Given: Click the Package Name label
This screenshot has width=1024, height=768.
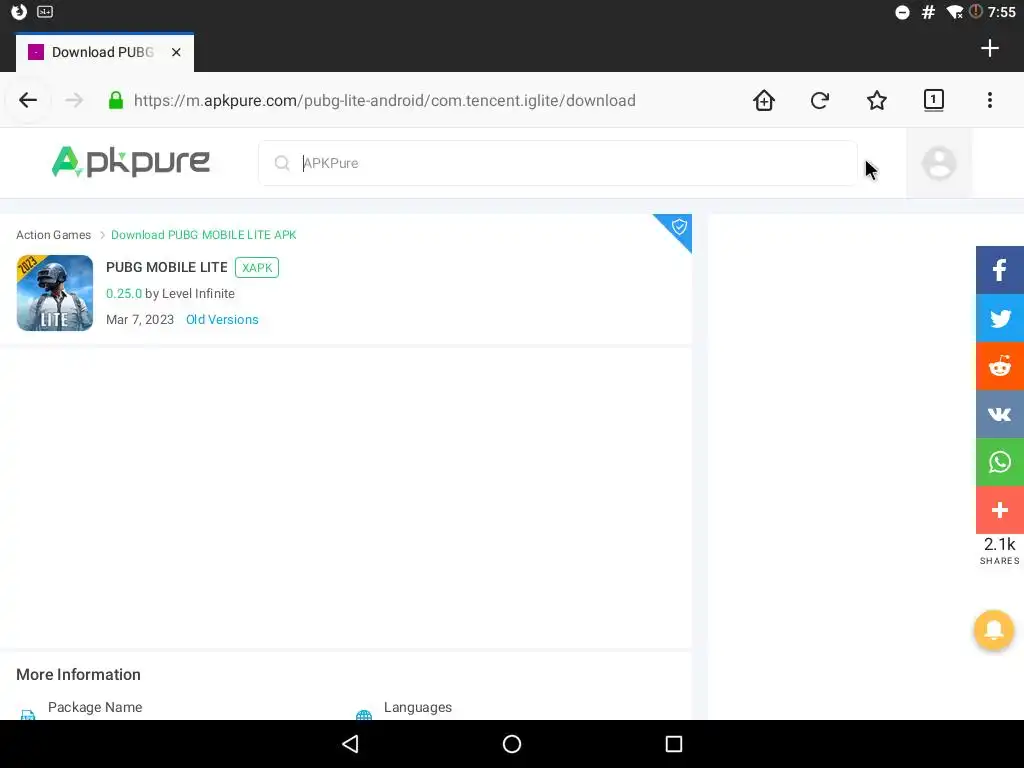Looking at the screenshot, I should [x=95, y=707].
